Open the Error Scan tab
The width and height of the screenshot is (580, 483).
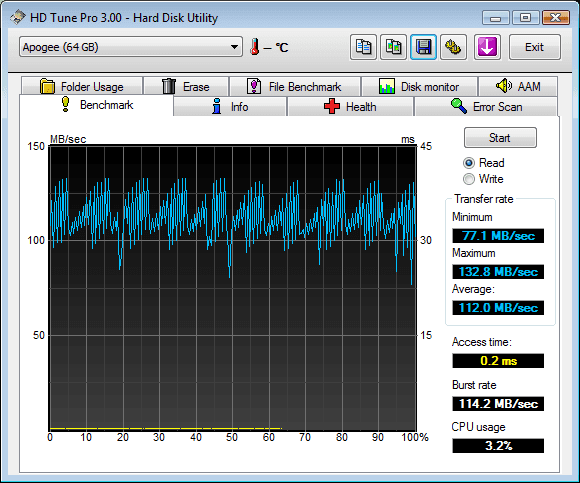pyautogui.click(x=486, y=107)
